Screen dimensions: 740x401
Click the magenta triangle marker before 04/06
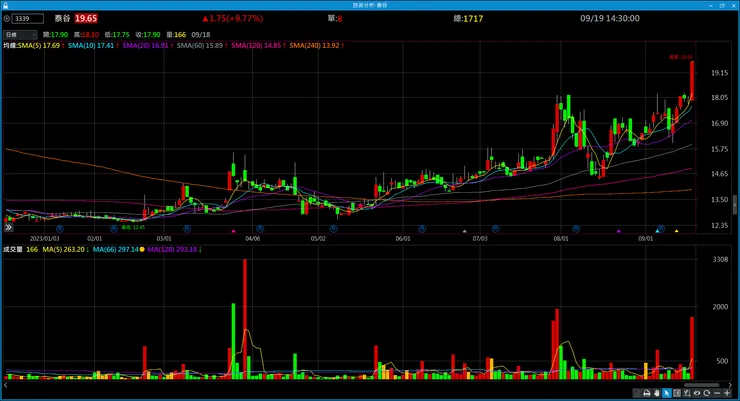233,231
